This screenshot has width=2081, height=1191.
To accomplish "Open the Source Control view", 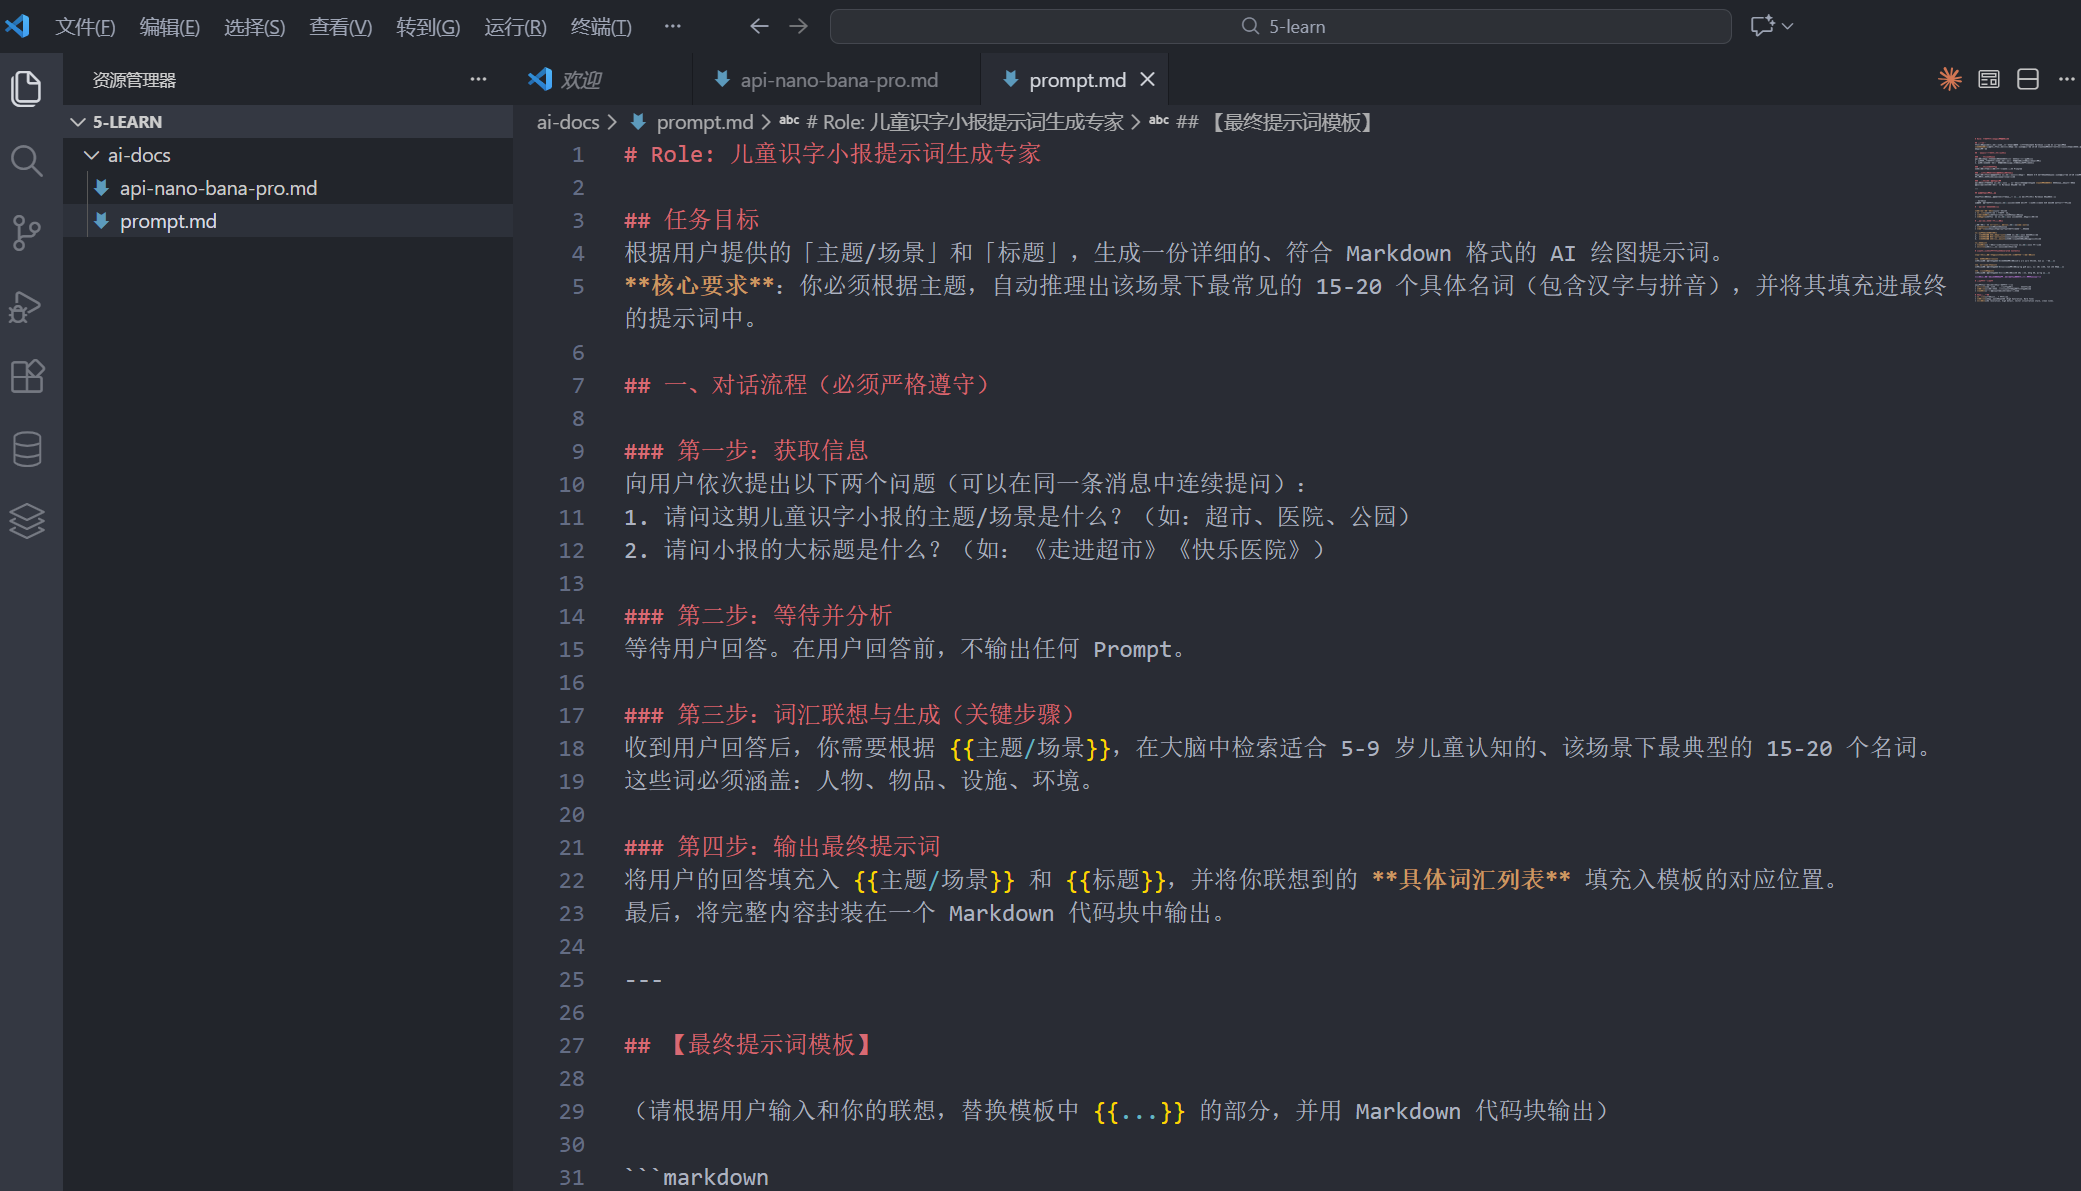I will [x=27, y=233].
